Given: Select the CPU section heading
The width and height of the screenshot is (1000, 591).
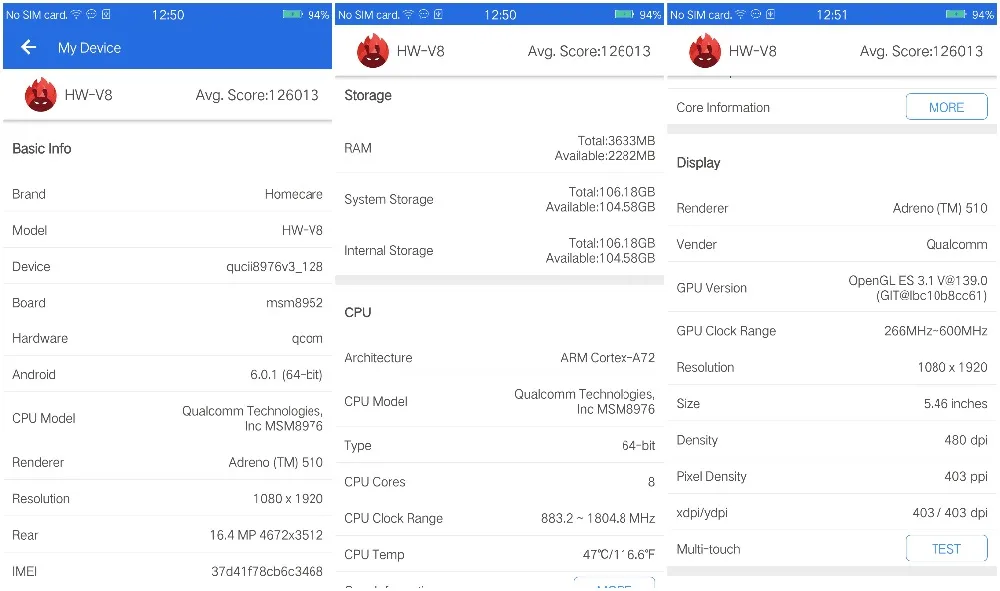Looking at the screenshot, I should (358, 312).
